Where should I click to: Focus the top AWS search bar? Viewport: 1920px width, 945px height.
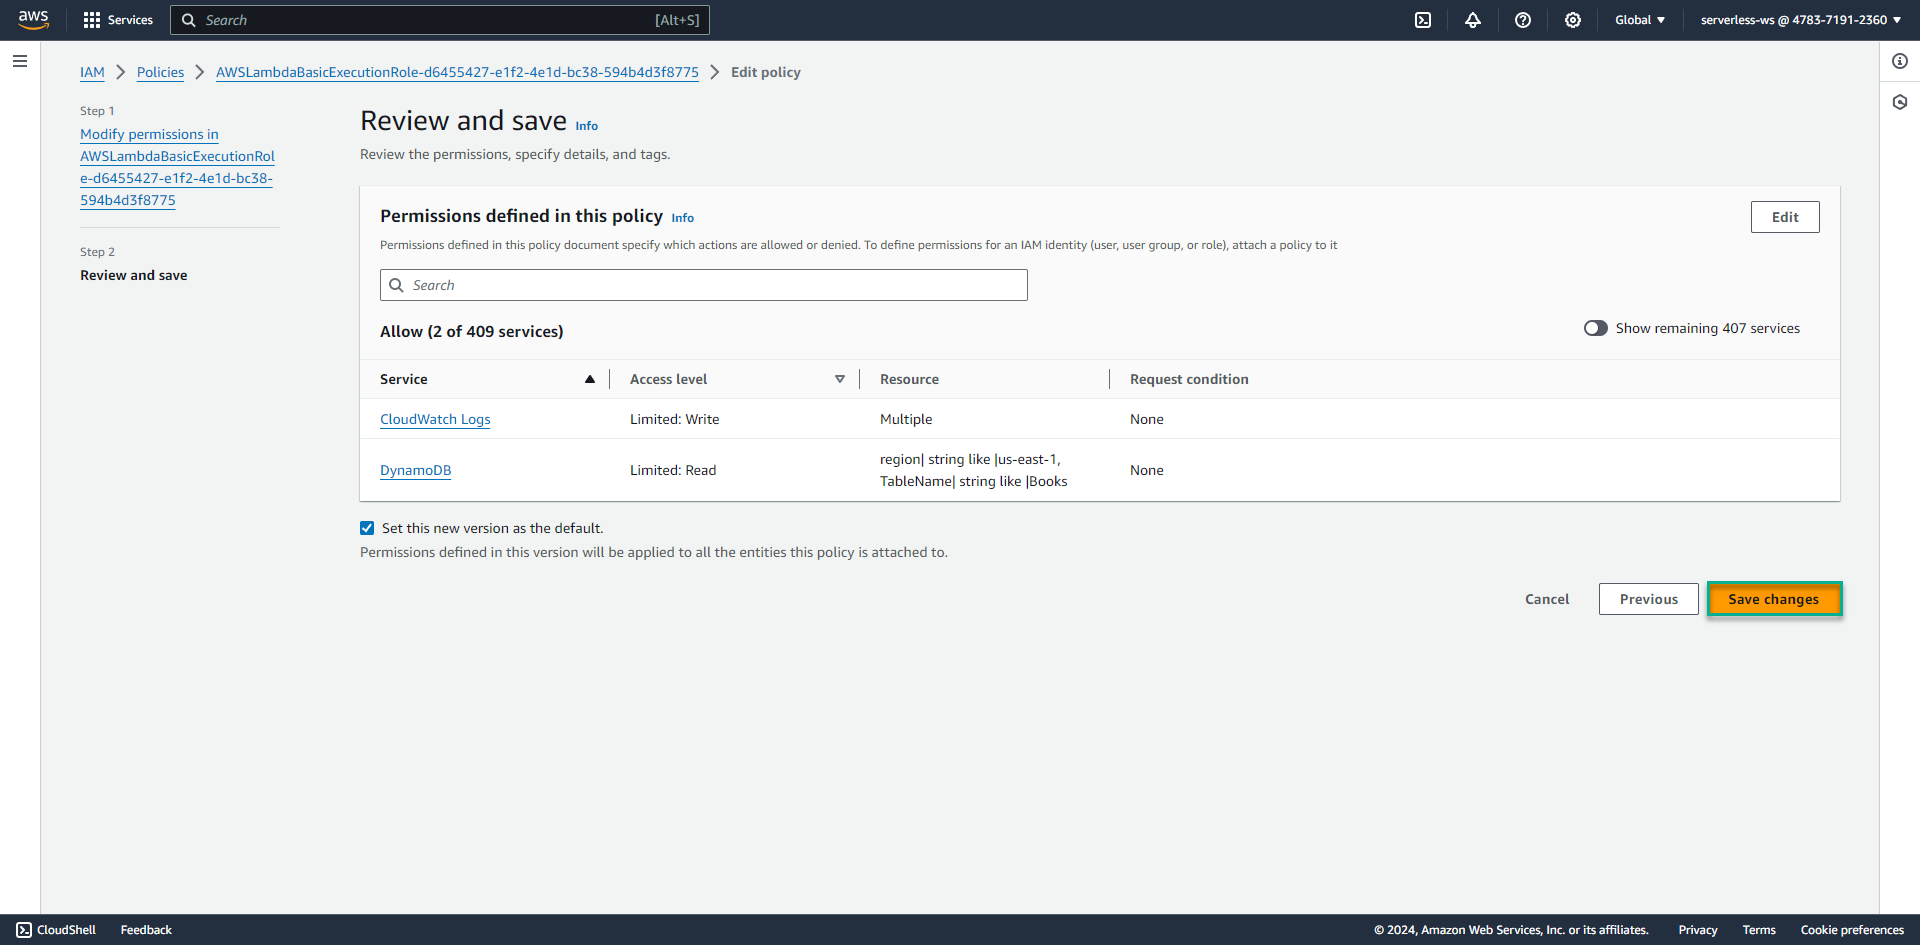[440, 20]
